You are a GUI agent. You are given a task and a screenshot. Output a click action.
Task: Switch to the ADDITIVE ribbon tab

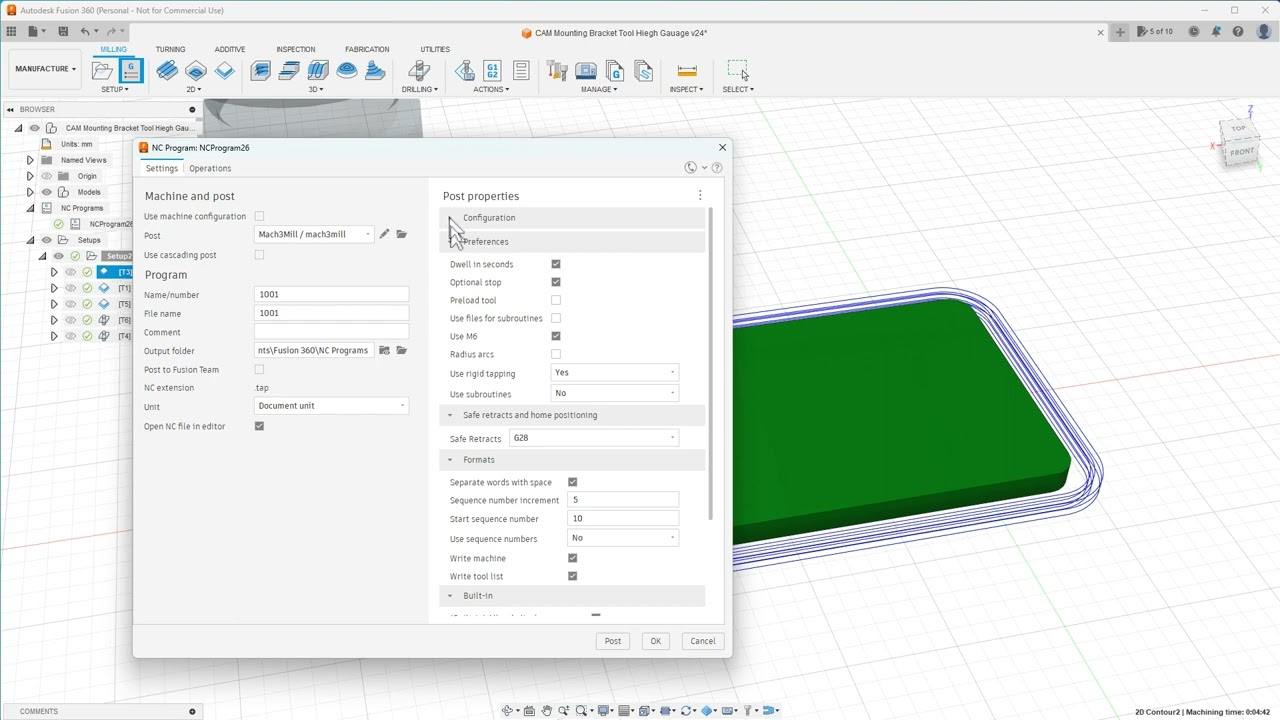(x=230, y=49)
